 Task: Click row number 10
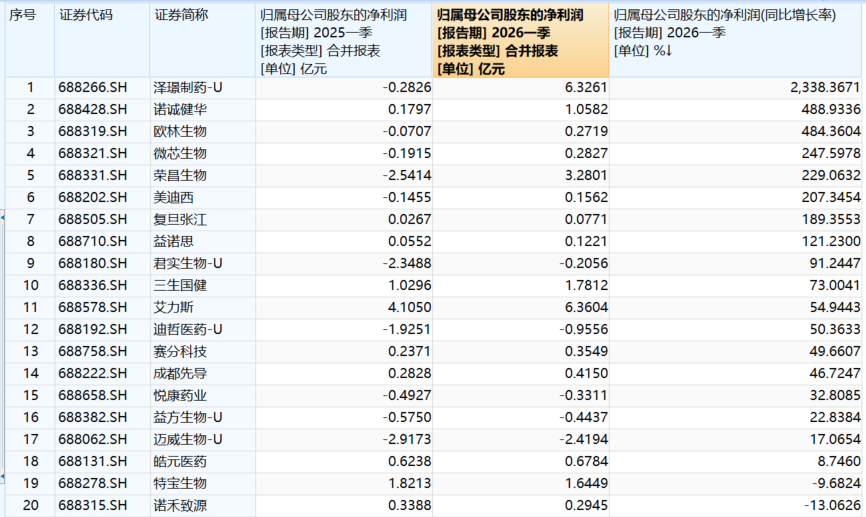pos(30,284)
